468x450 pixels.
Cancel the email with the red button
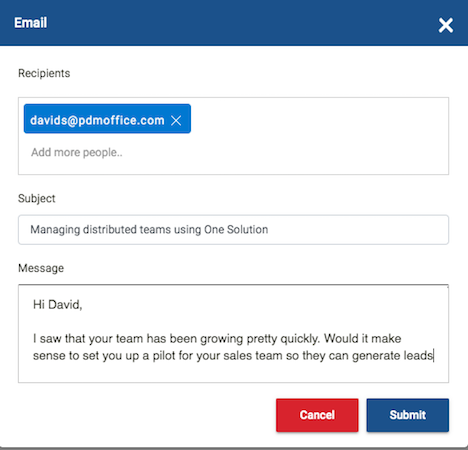[317, 415]
